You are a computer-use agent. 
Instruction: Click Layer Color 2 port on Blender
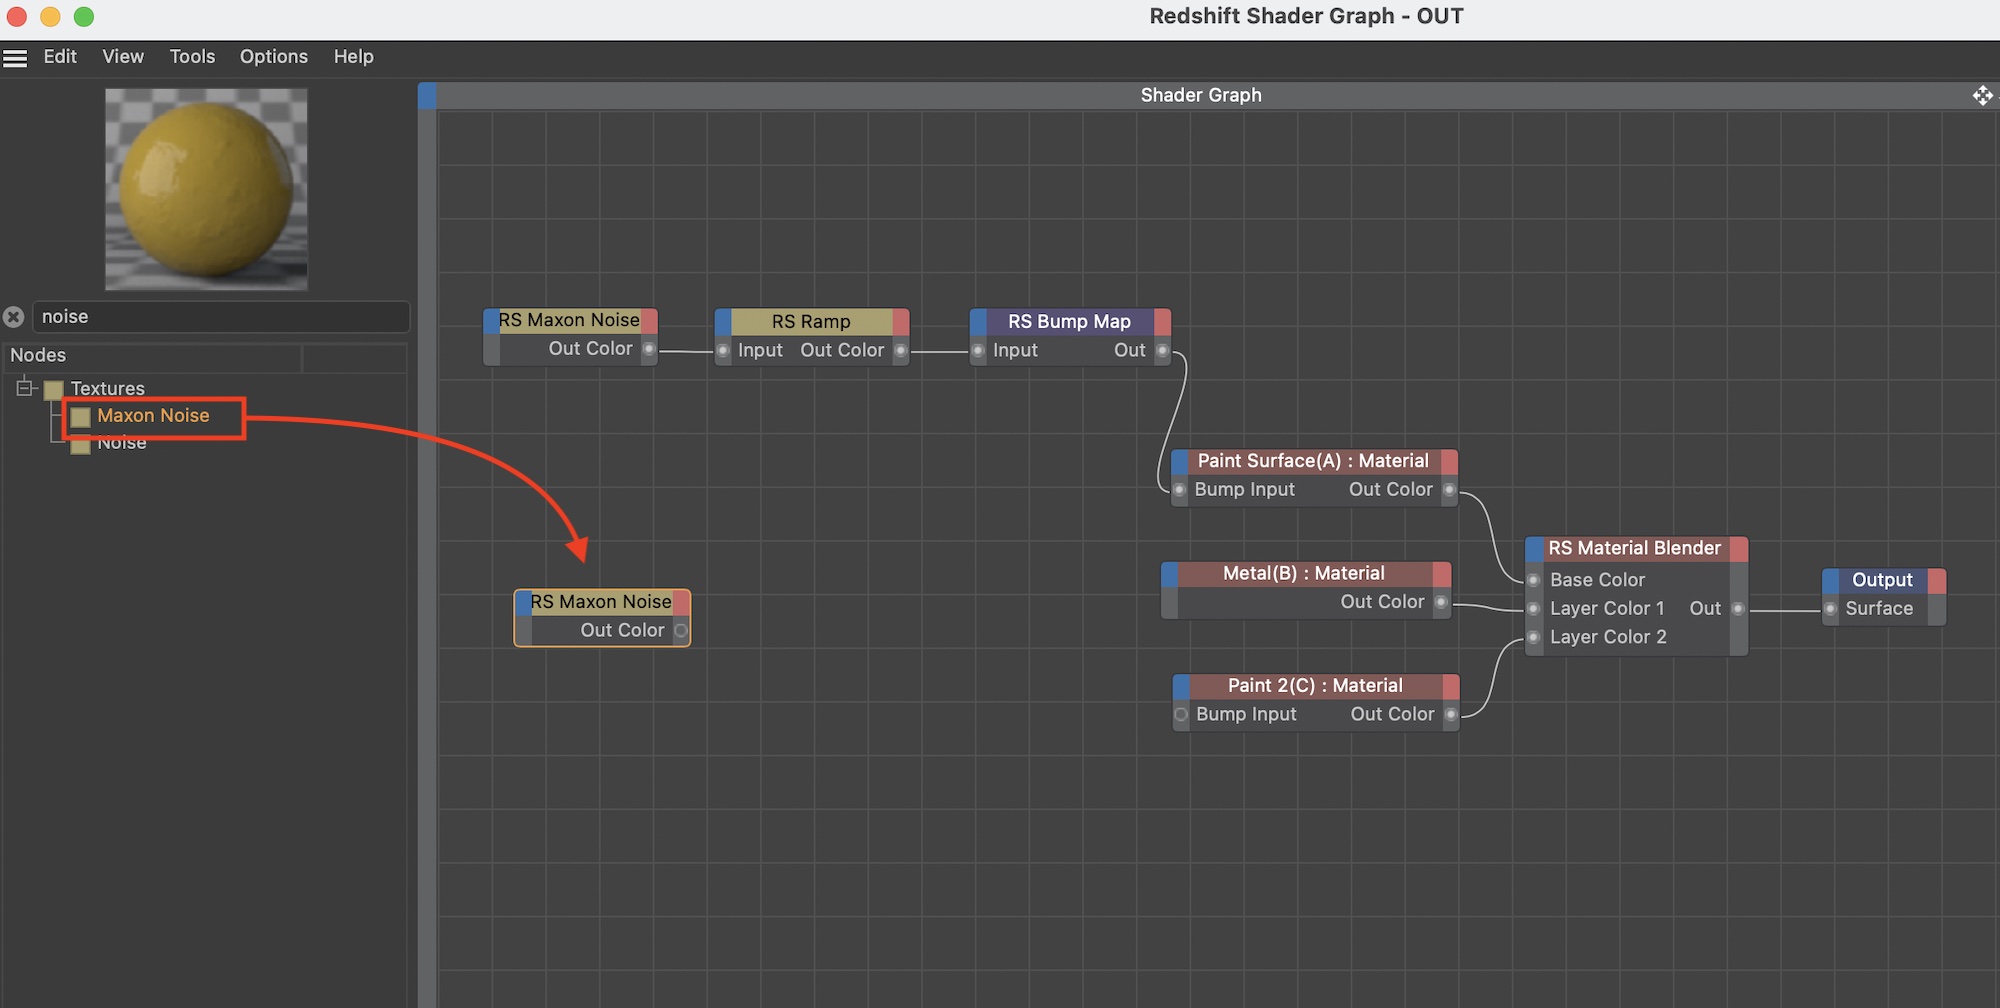1534,637
